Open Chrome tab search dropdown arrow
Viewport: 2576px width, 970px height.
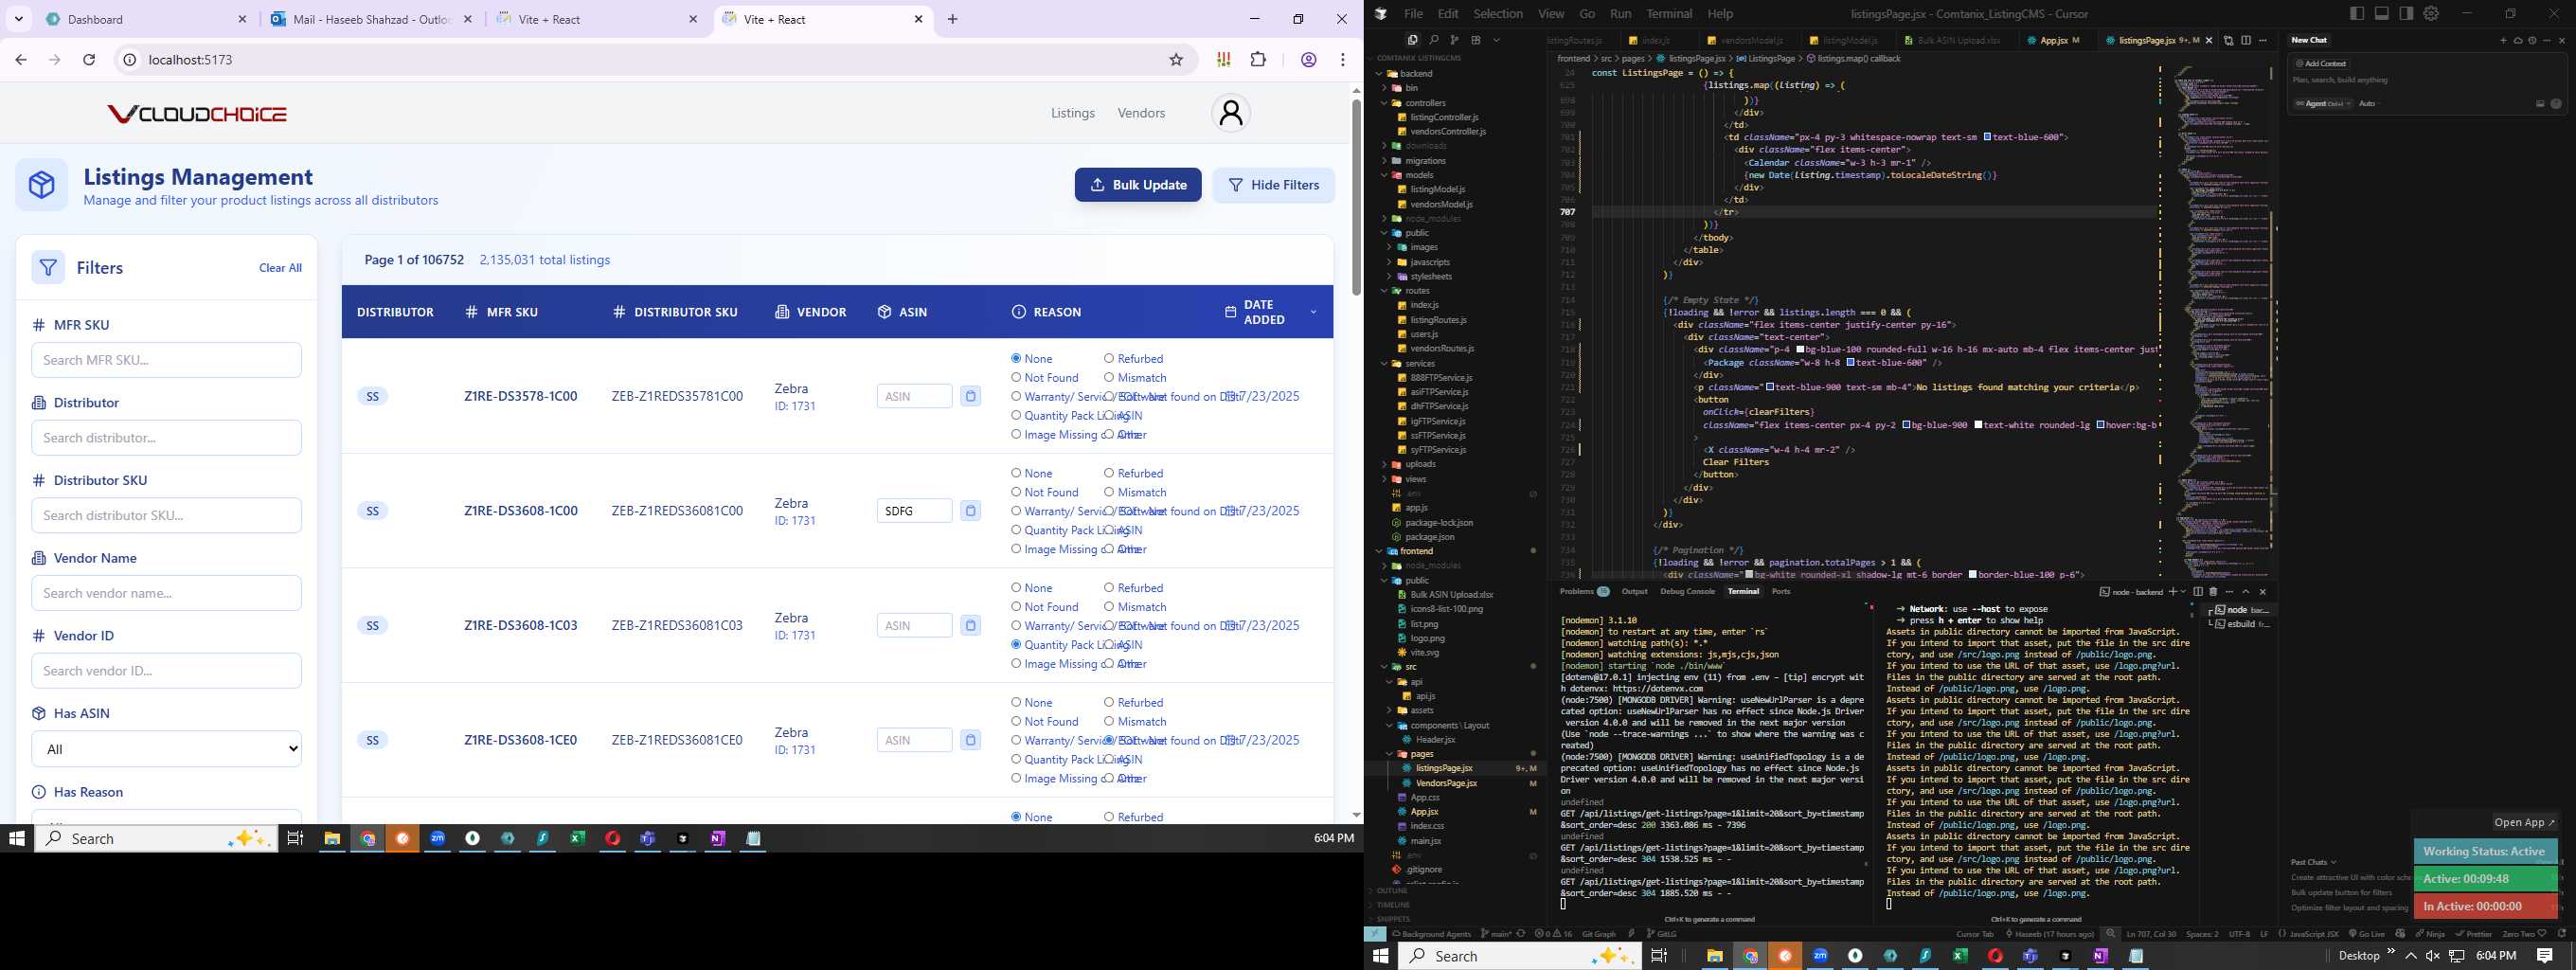pyautogui.click(x=19, y=19)
